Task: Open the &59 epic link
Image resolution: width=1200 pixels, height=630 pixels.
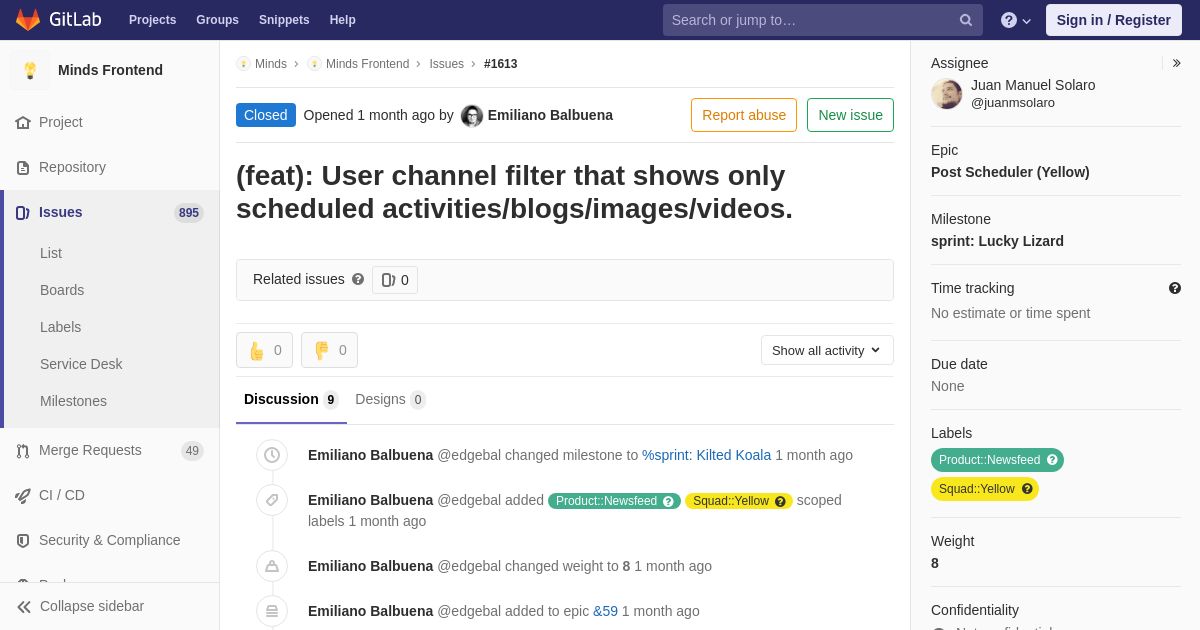Action: coord(605,611)
